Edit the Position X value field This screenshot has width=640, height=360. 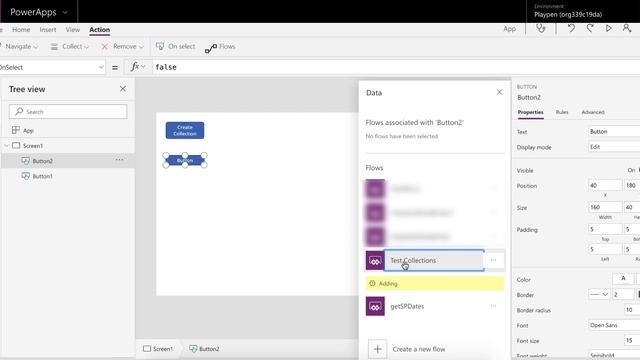tap(605, 185)
